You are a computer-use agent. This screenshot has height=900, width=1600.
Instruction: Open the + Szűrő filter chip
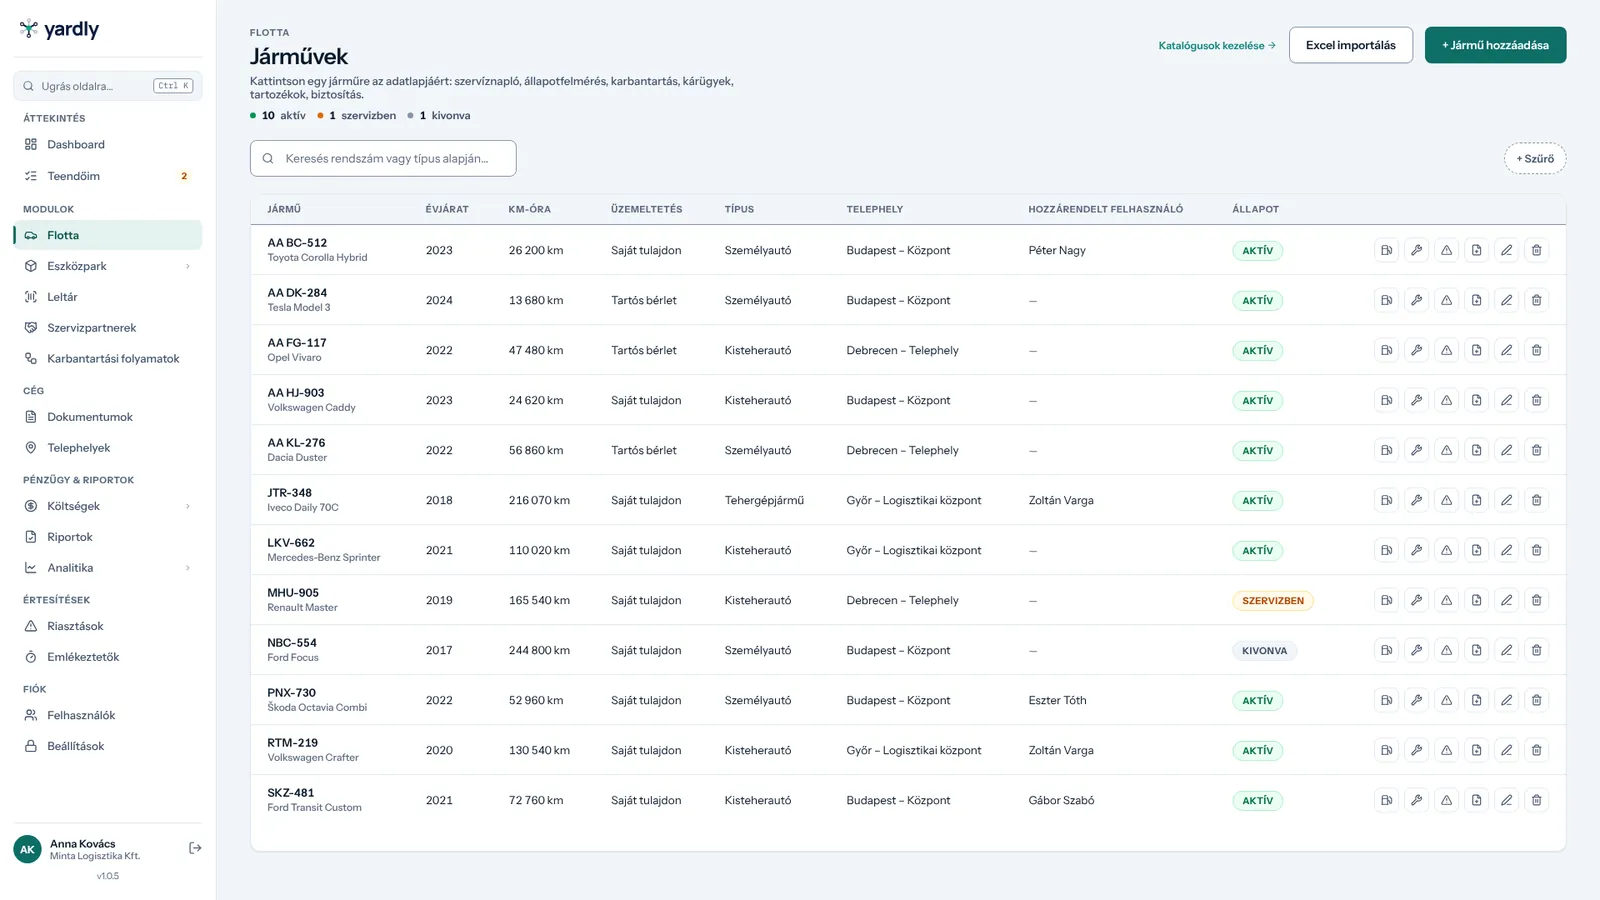click(1535, 159)
